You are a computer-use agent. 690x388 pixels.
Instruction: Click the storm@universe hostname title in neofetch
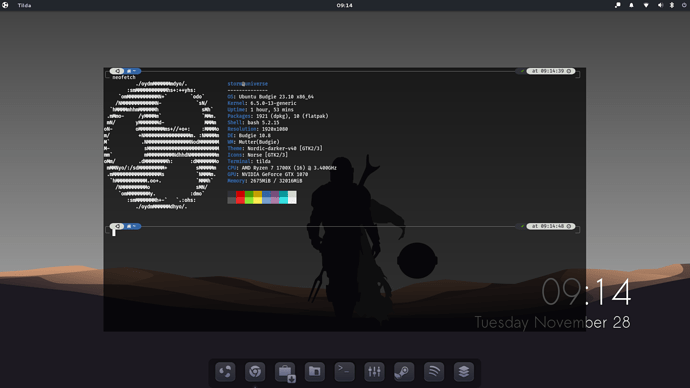pos(248,84)
